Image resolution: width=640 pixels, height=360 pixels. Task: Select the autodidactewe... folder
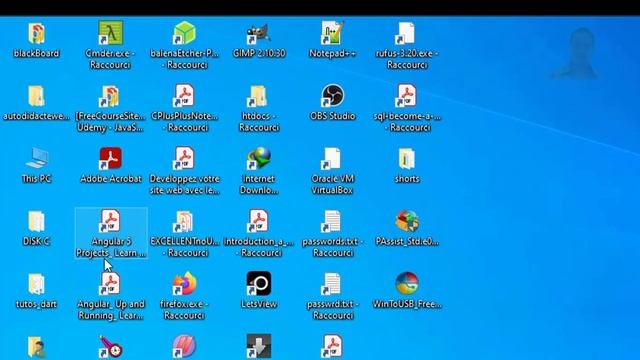pyautogui.click(x=36, y=96)
